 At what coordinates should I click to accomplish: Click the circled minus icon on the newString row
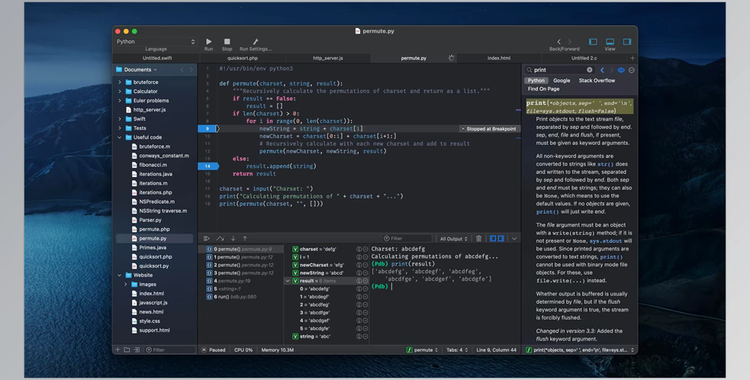365,273
